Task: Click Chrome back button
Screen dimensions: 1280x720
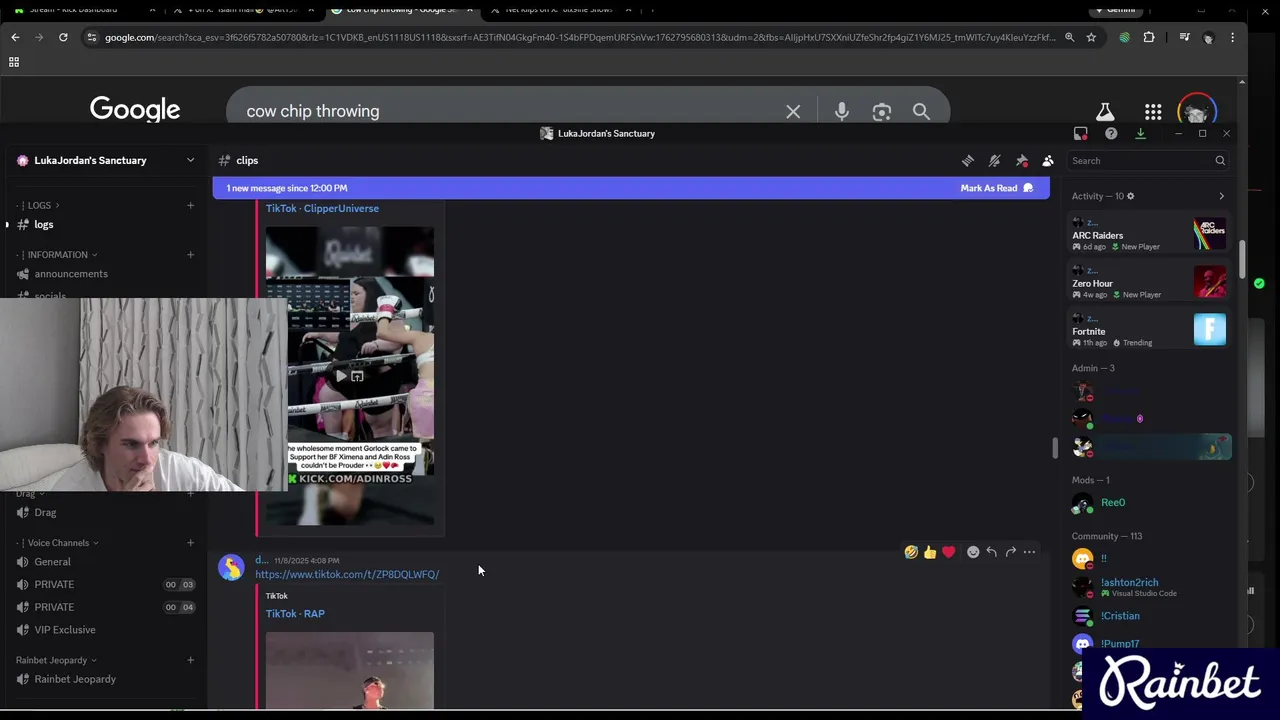Action: coord(15,37)
